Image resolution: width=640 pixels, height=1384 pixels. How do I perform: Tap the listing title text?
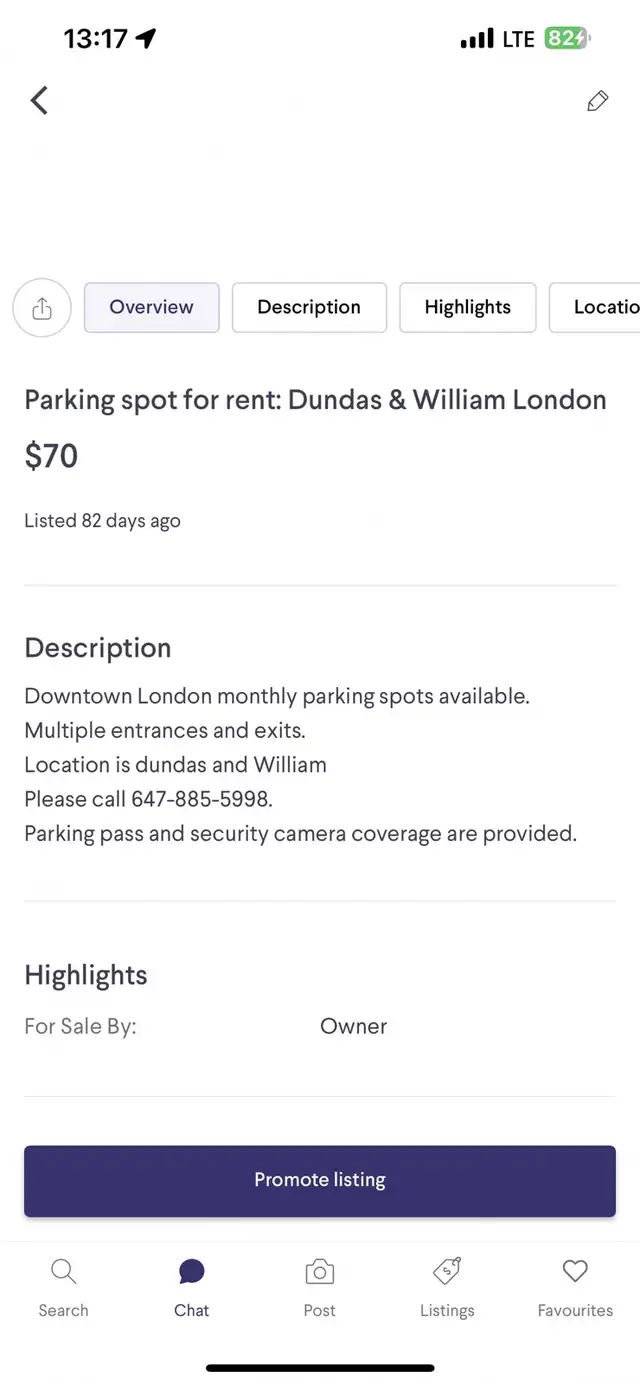click(x=315, y=400)
